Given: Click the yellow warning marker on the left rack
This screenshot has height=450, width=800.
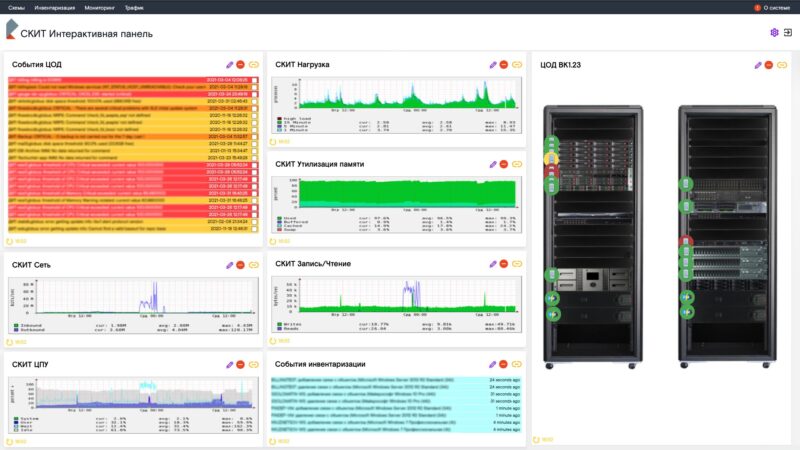Looking at the screenshot, I should [550, 158].
